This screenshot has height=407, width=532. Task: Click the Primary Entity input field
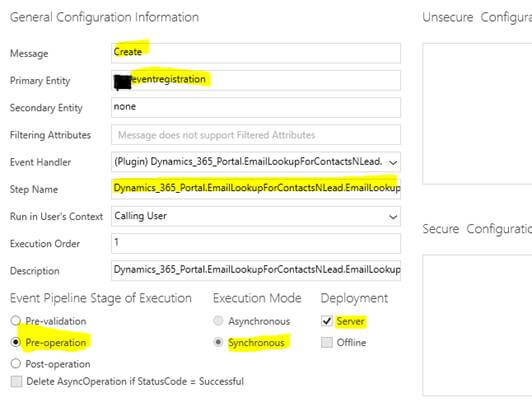256,80
